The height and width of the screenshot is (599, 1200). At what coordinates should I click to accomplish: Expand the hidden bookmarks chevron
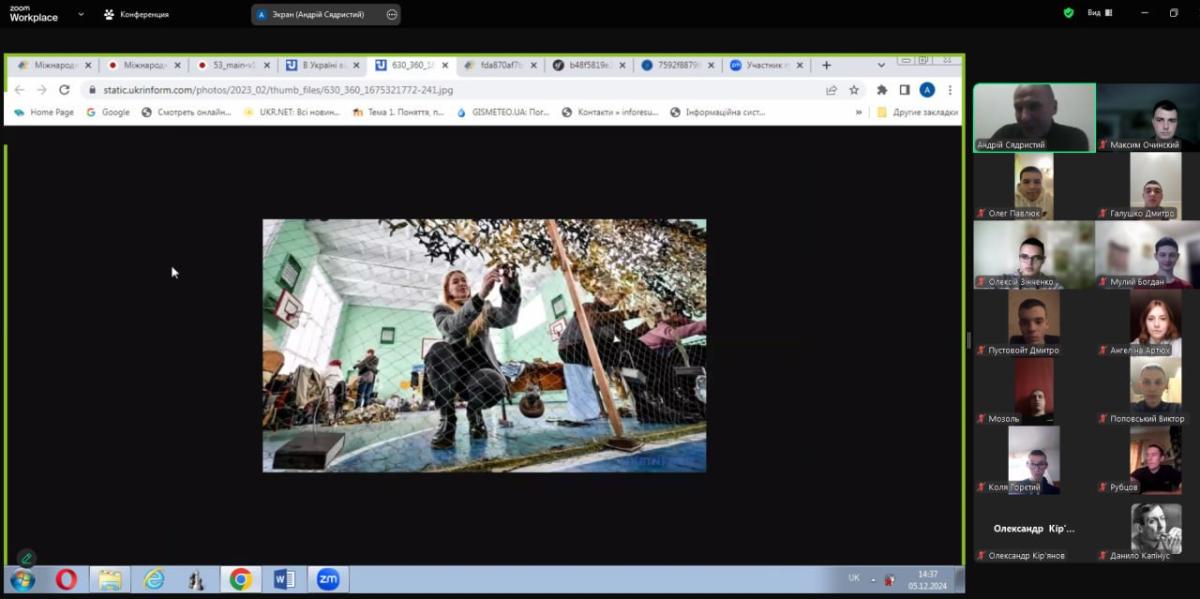click(858, 113)
